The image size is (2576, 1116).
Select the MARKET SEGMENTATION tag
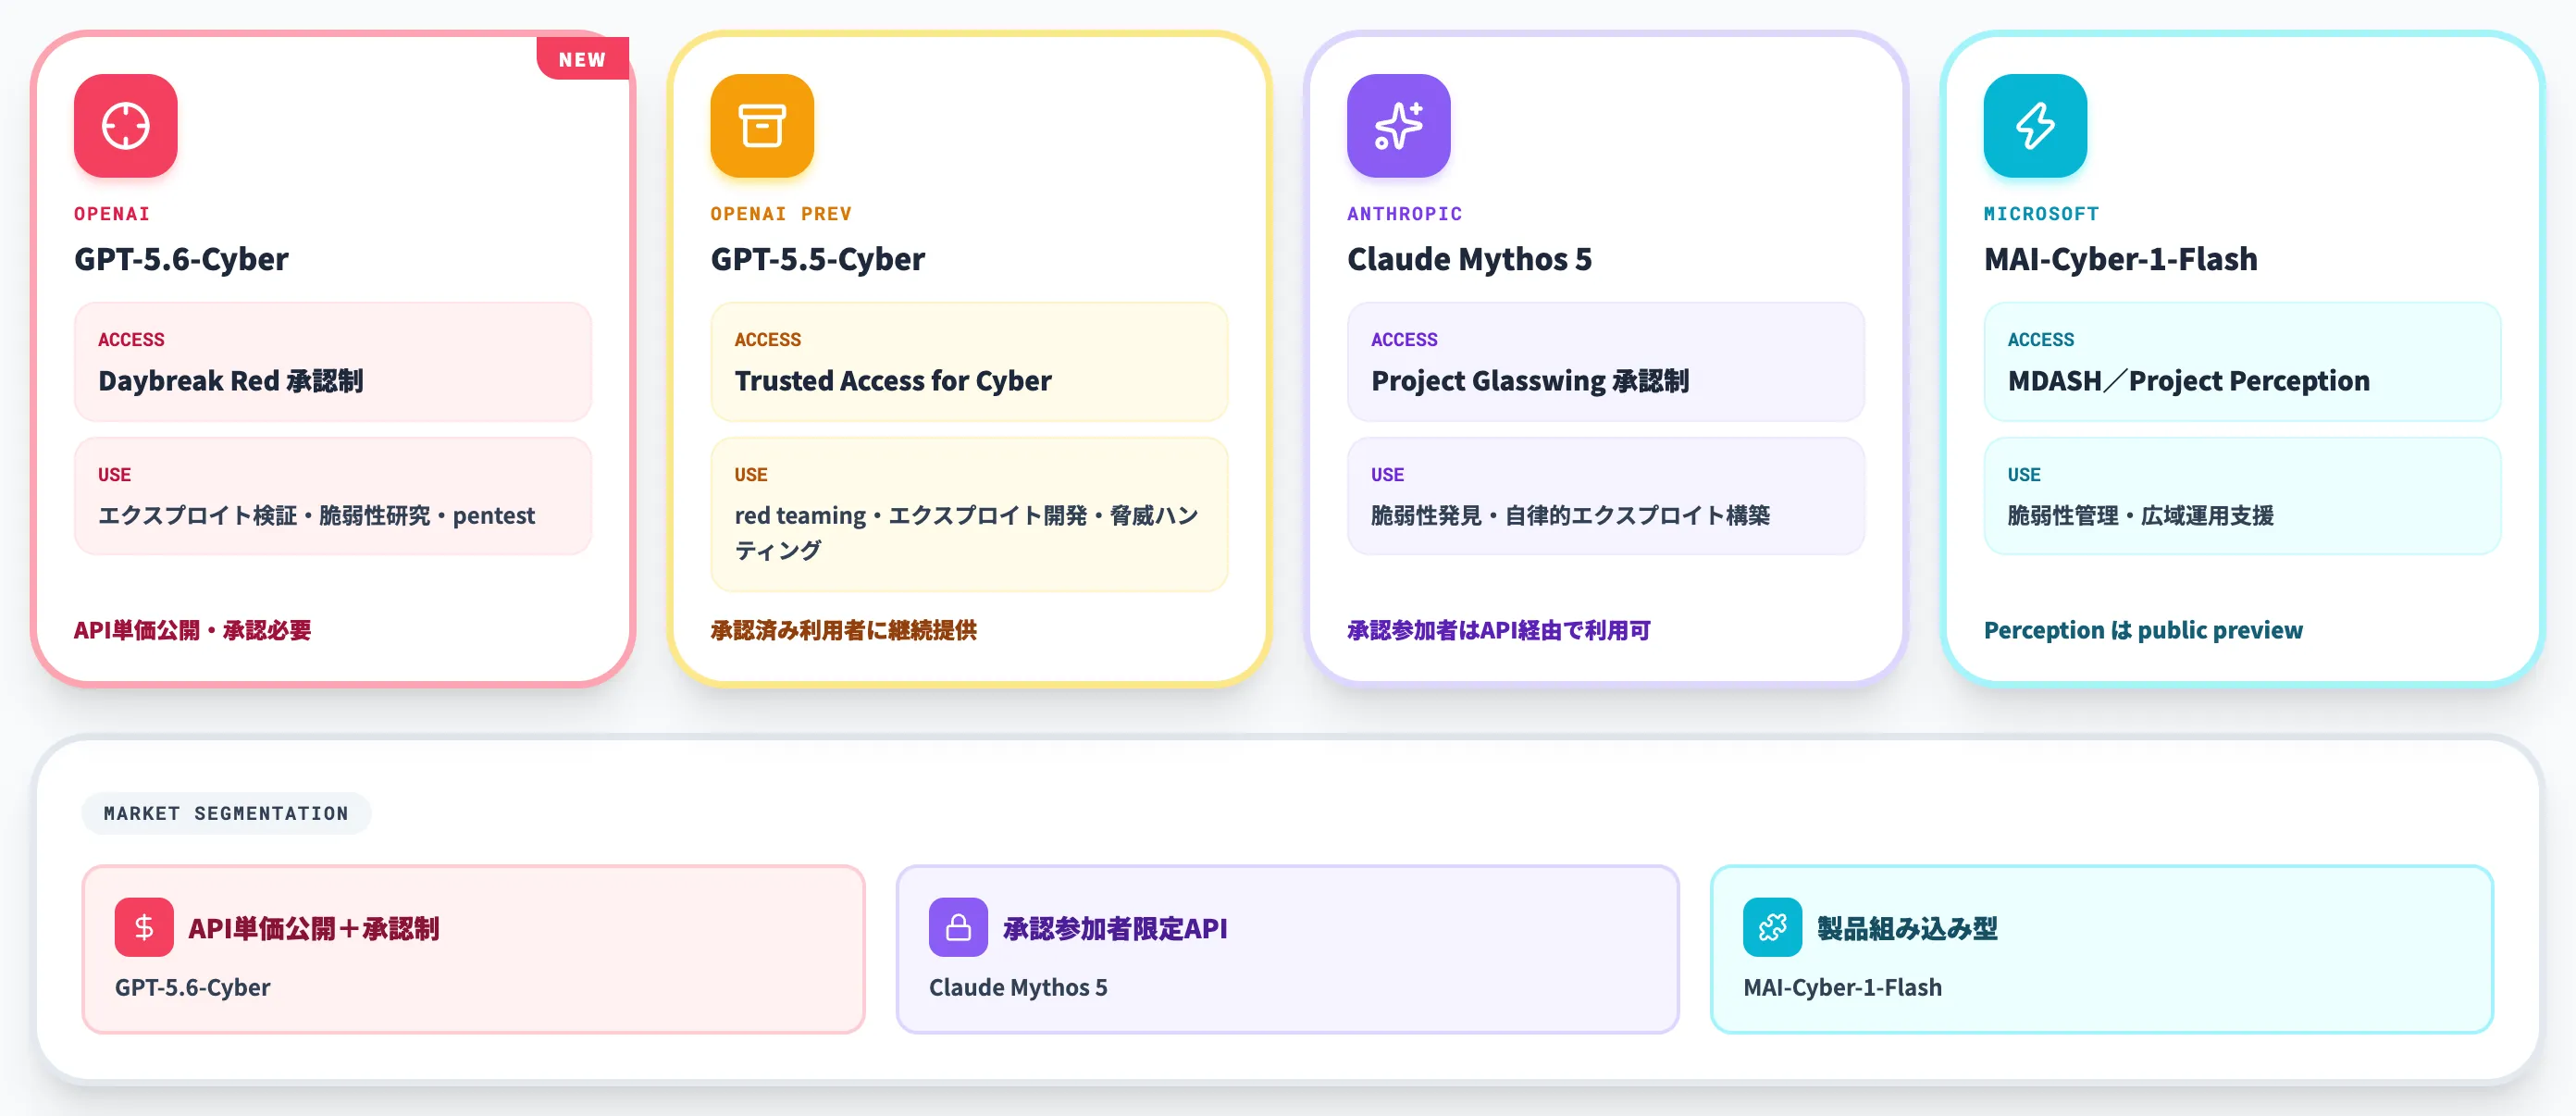226,813
